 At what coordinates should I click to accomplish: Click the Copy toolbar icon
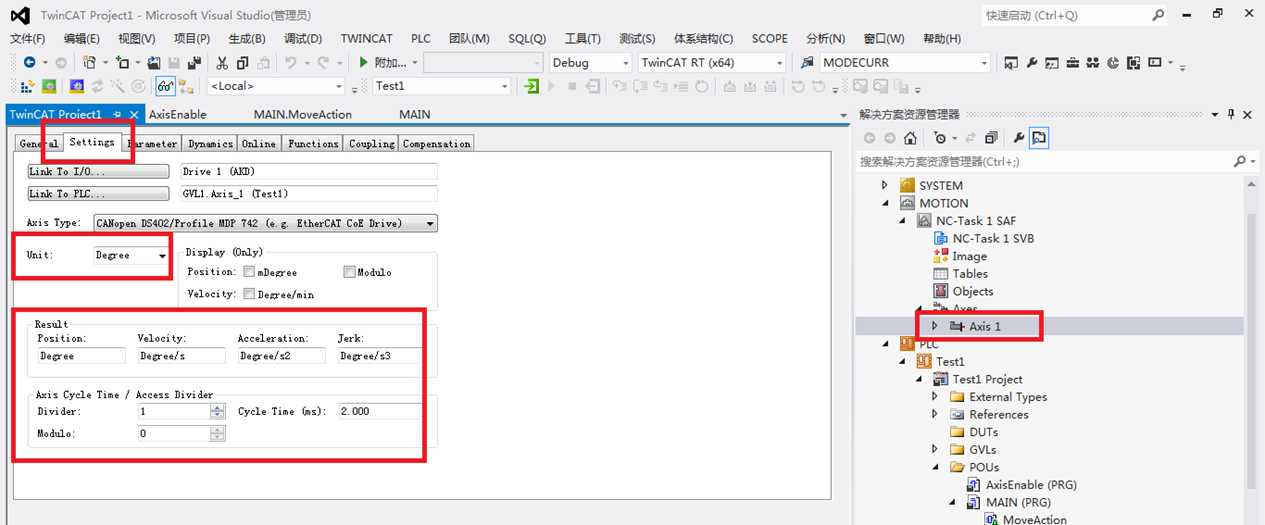click(x=241, y=62)
